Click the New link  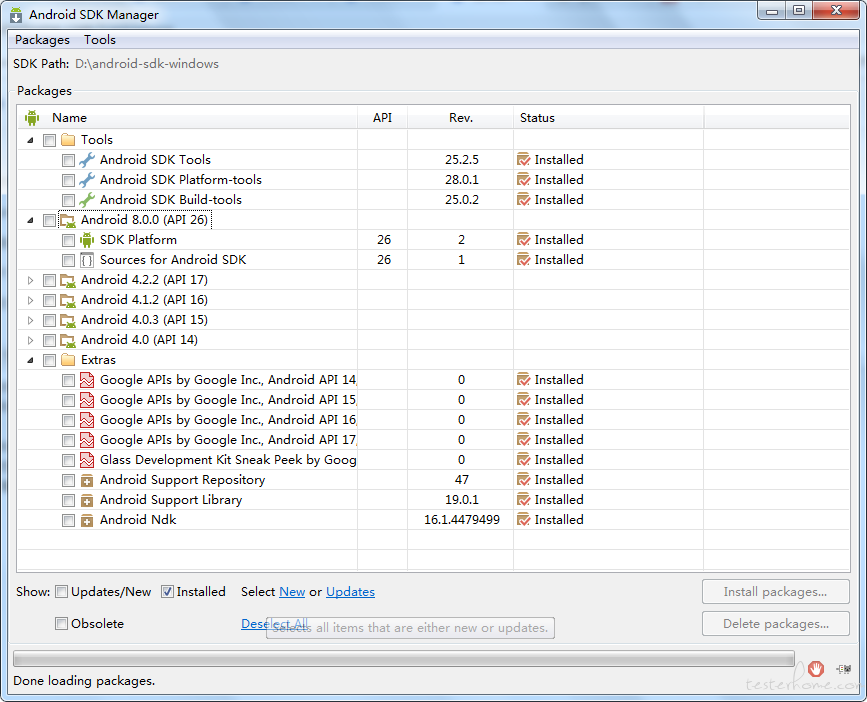point(292,592)
